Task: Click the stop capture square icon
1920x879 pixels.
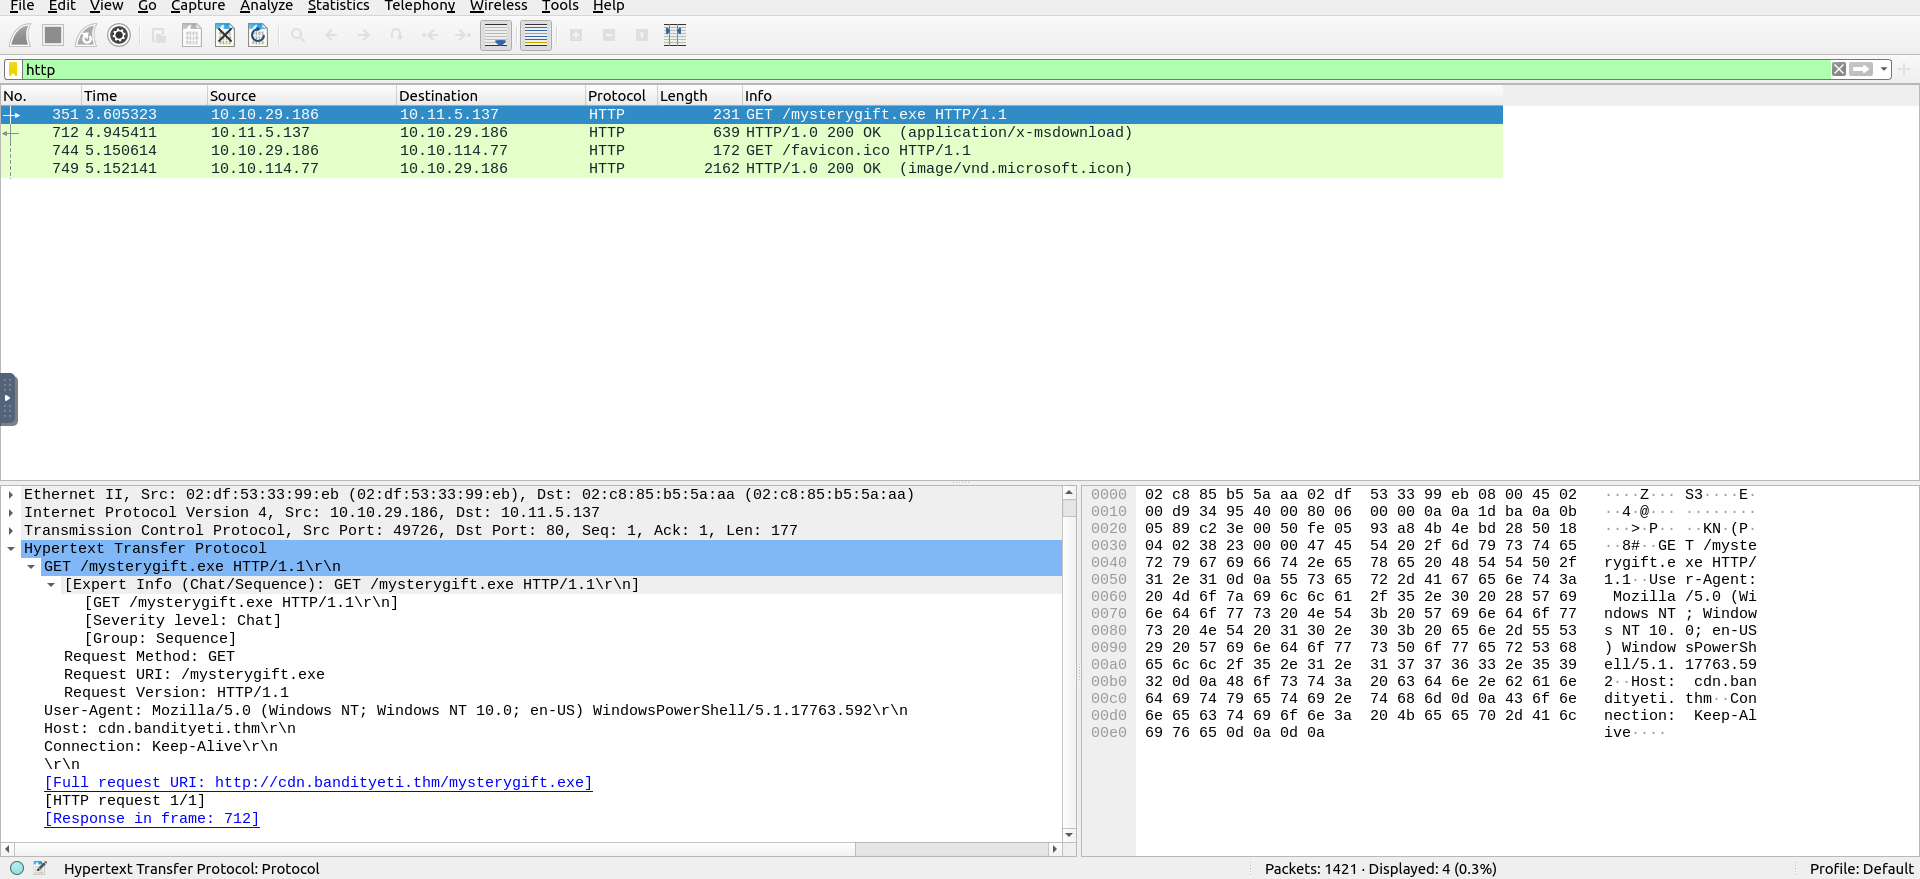Action: tap(53, 36)
